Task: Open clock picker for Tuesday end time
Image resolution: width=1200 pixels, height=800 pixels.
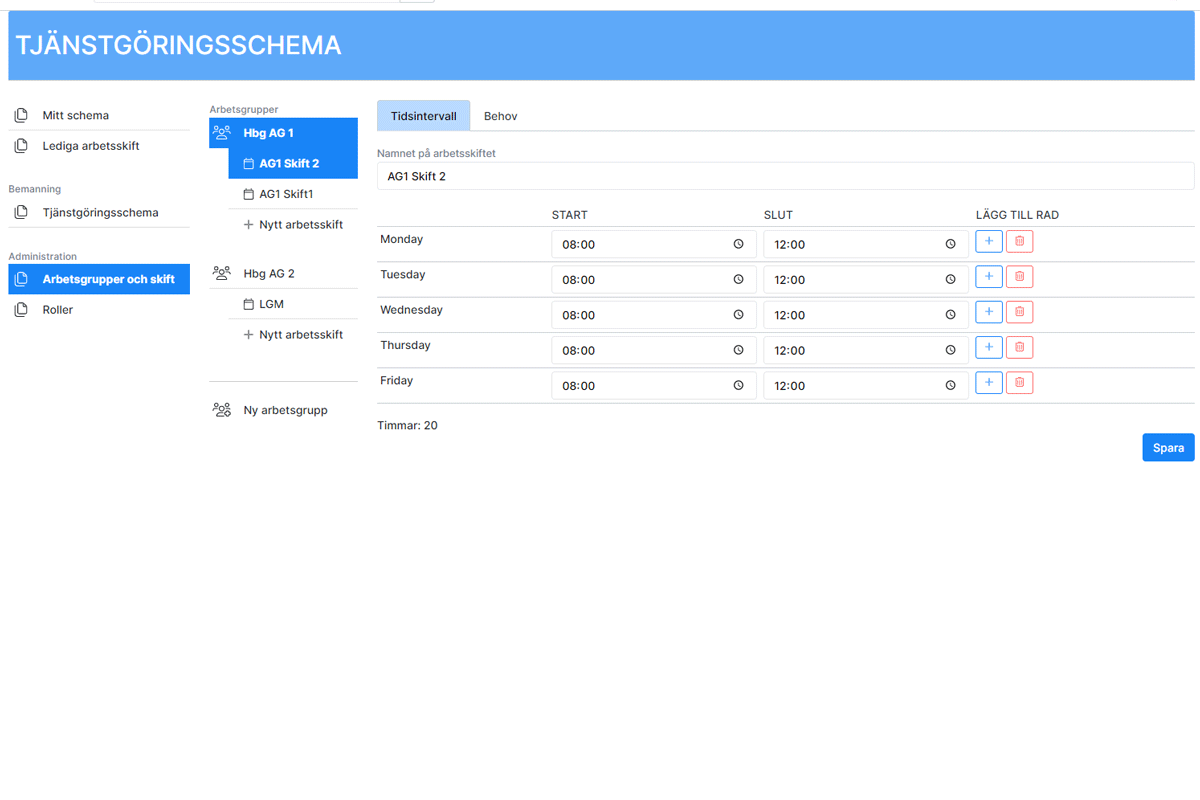Action: (950, 279)
